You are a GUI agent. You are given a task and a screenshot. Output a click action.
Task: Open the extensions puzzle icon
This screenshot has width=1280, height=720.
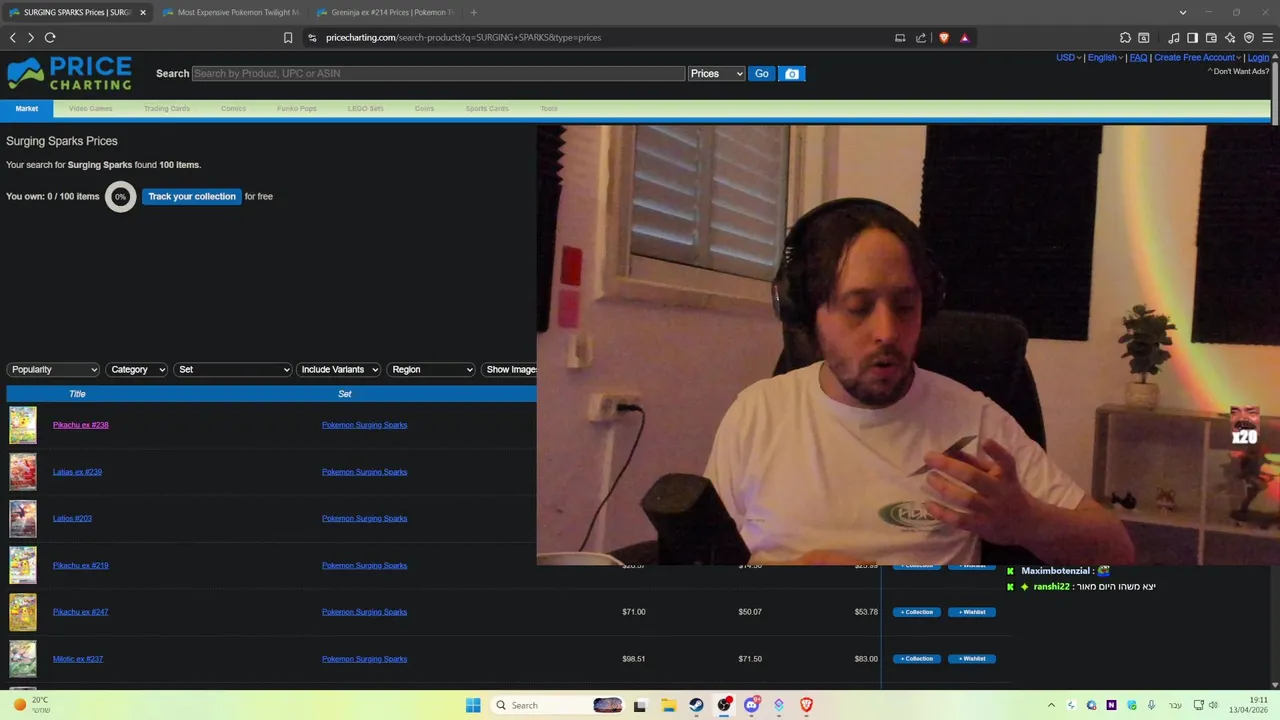coord(1125,38)
